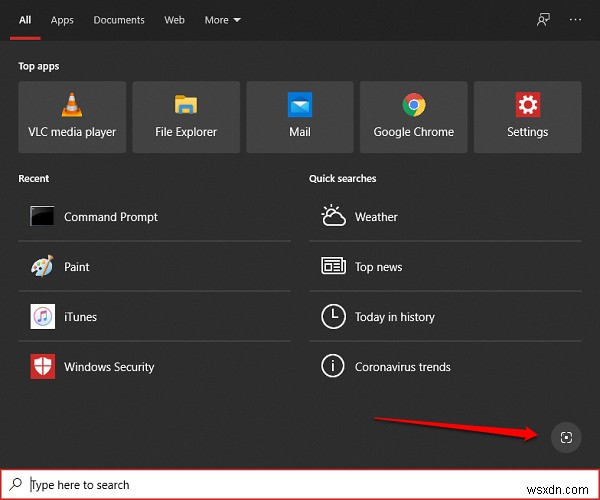
Task: Click the Type here to search box
Action: [x=300, y=484]
